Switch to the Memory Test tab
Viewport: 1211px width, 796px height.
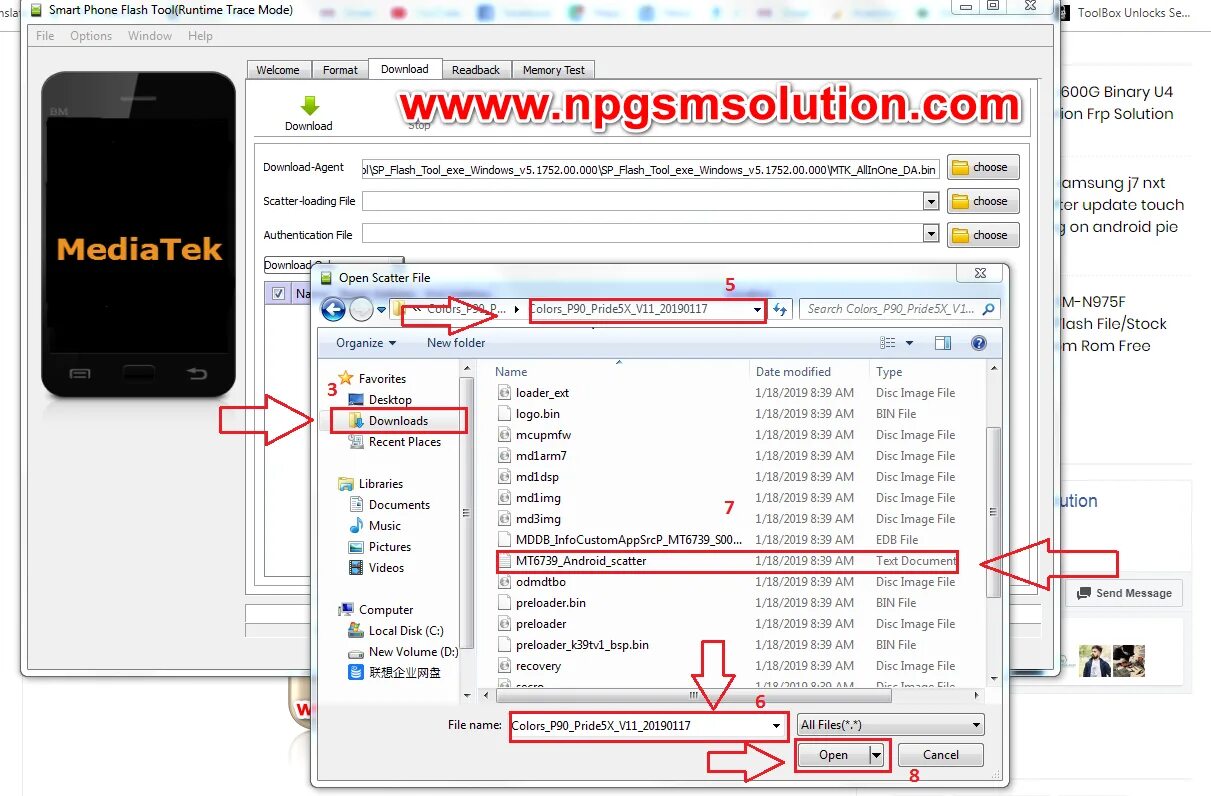click(554, 70)
